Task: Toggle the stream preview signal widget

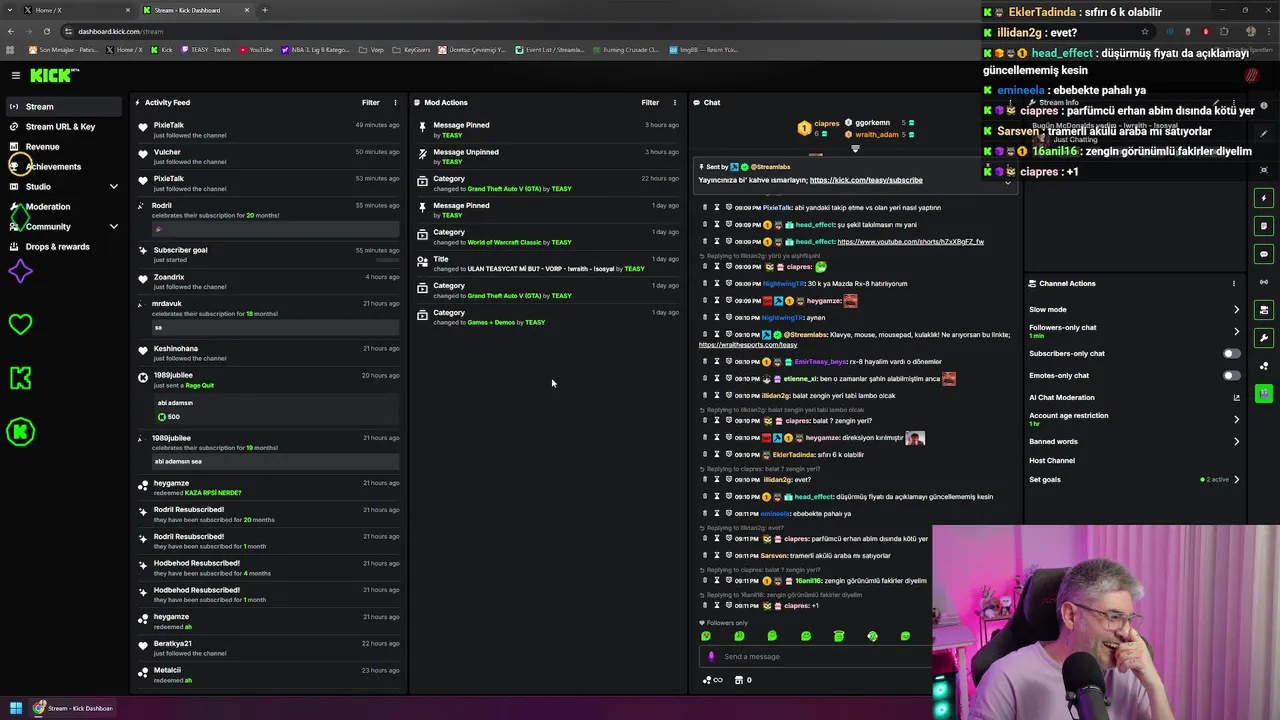Action: pos(1264,282)
